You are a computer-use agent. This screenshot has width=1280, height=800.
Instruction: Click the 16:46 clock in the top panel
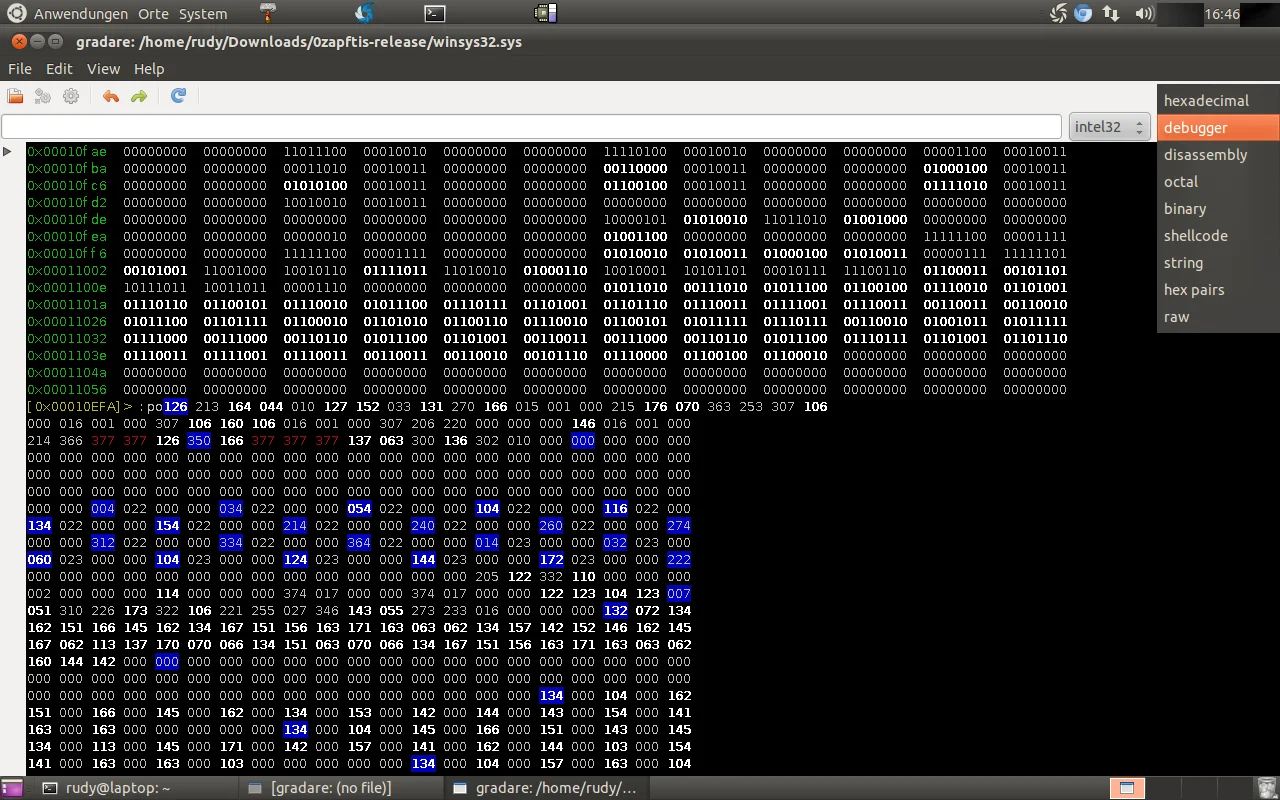1222,14
